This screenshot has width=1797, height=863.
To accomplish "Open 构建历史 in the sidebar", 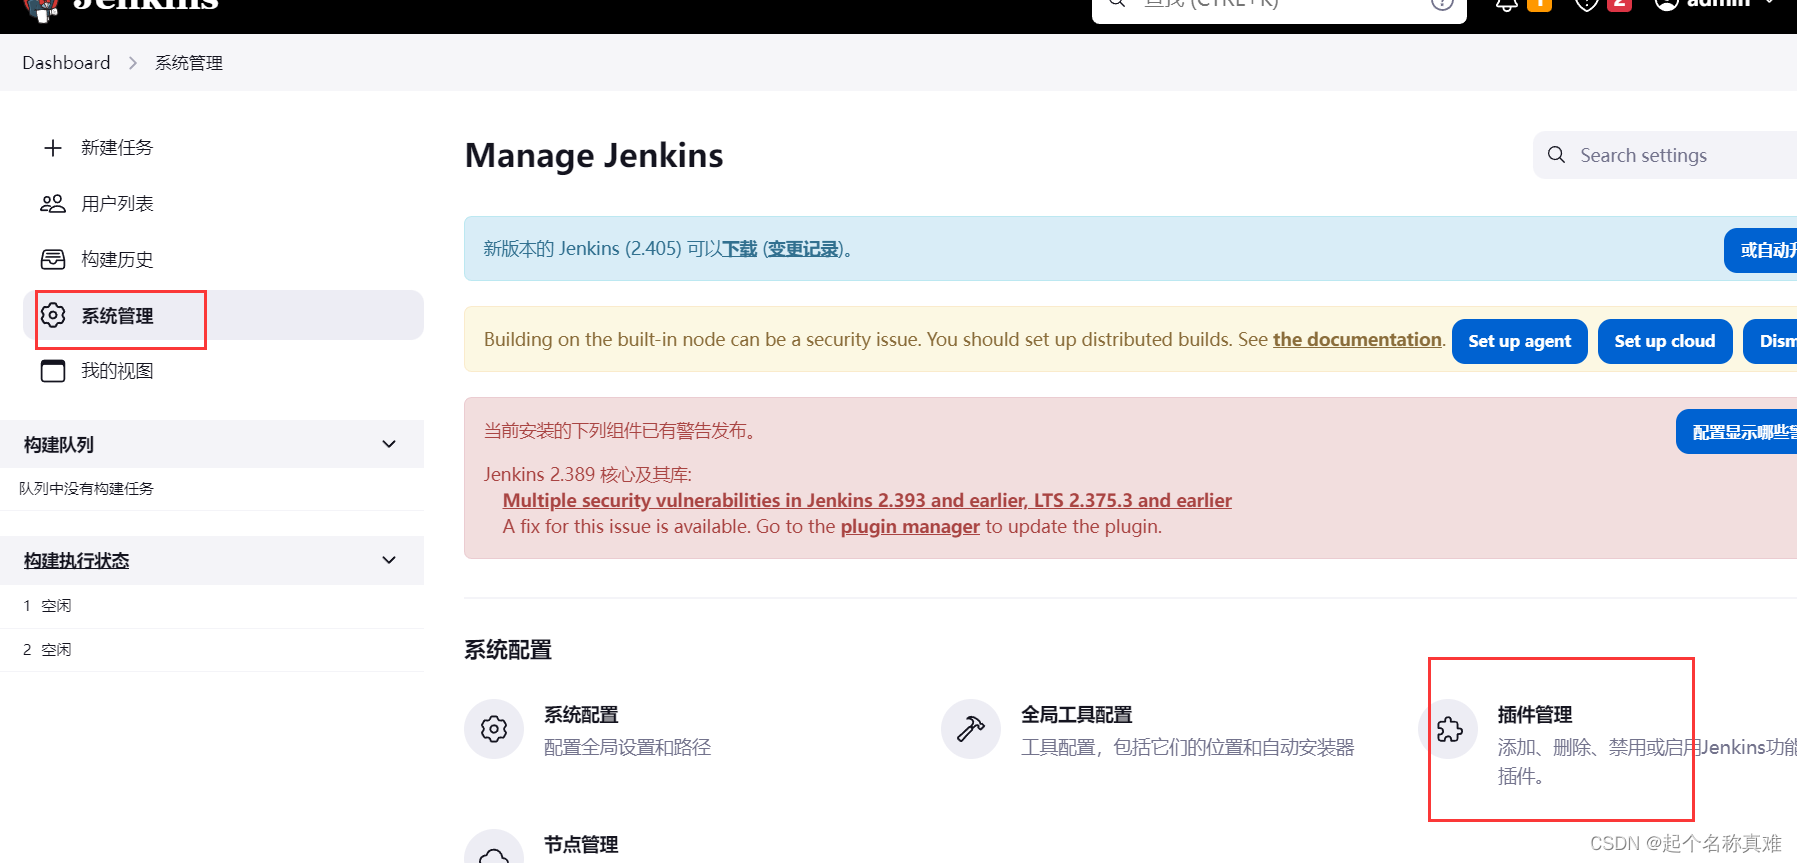I will [117, 260].
